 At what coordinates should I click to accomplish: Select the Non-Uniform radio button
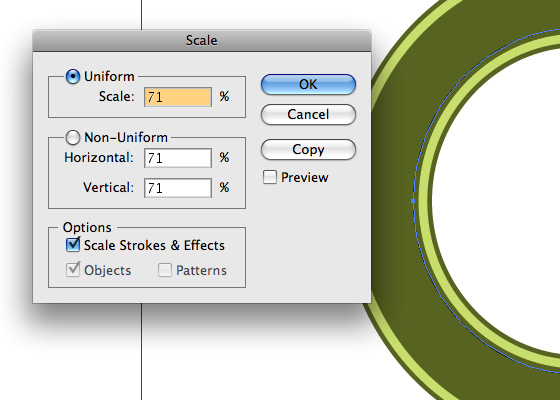pyautogui.click(x=72, y=138)
